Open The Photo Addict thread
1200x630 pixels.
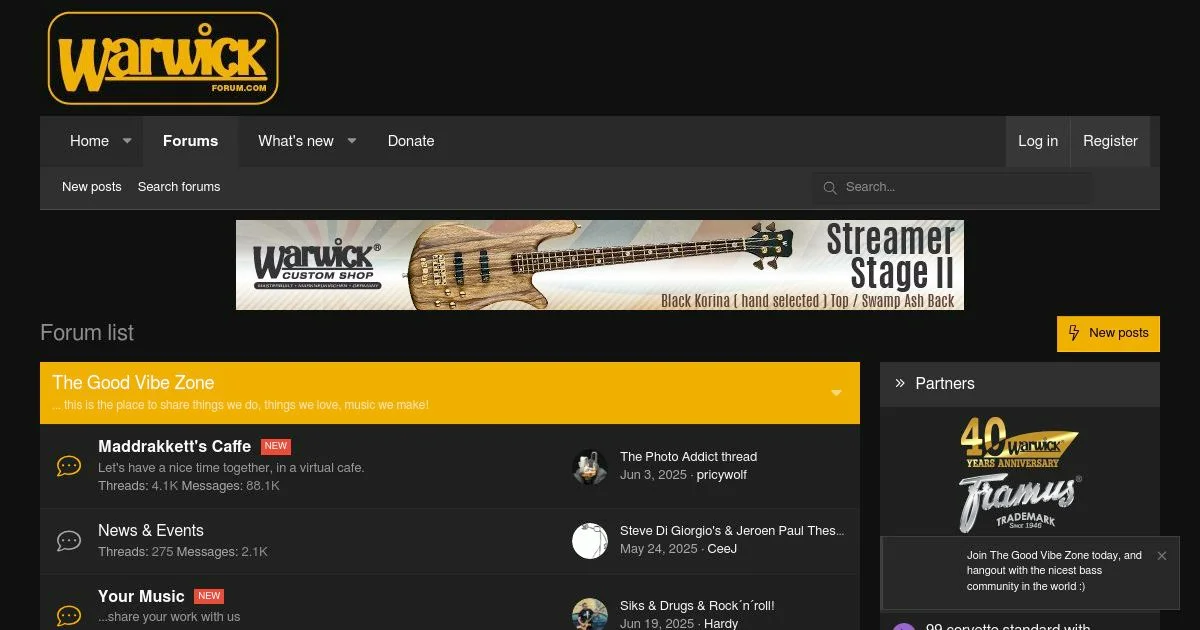pos(688,457)
